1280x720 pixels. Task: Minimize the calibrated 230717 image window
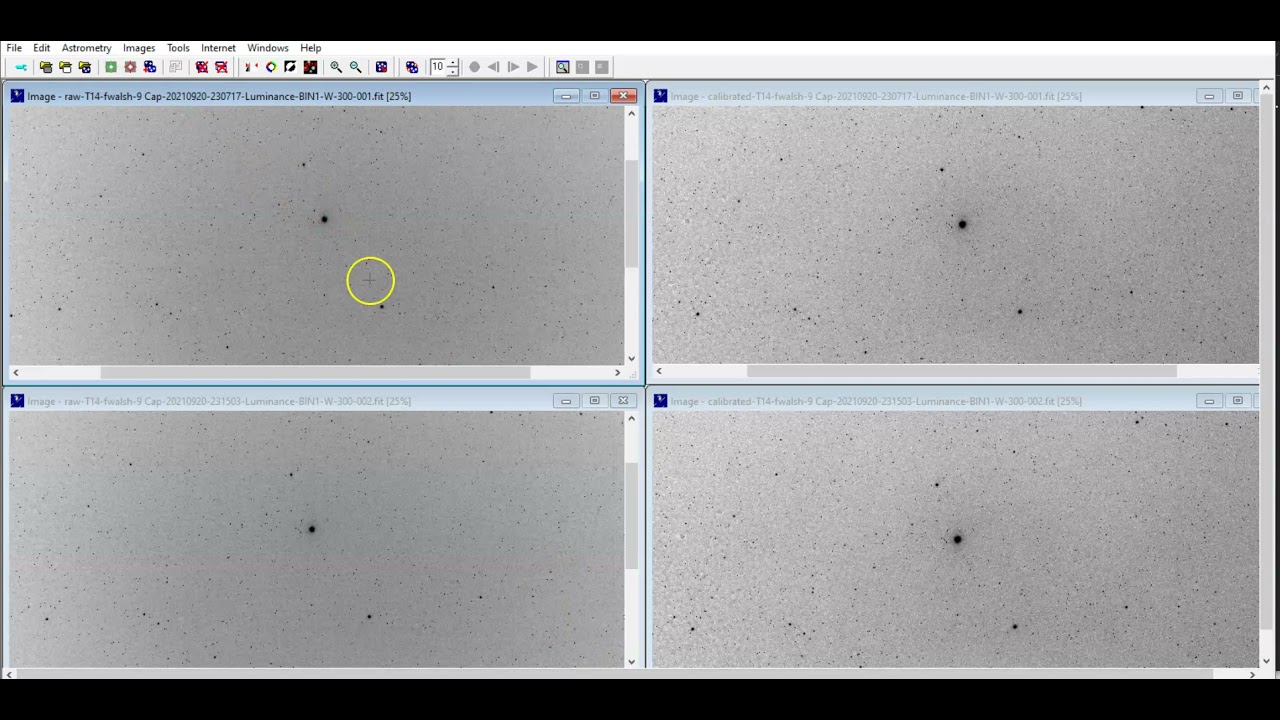tap(1209, 96)
